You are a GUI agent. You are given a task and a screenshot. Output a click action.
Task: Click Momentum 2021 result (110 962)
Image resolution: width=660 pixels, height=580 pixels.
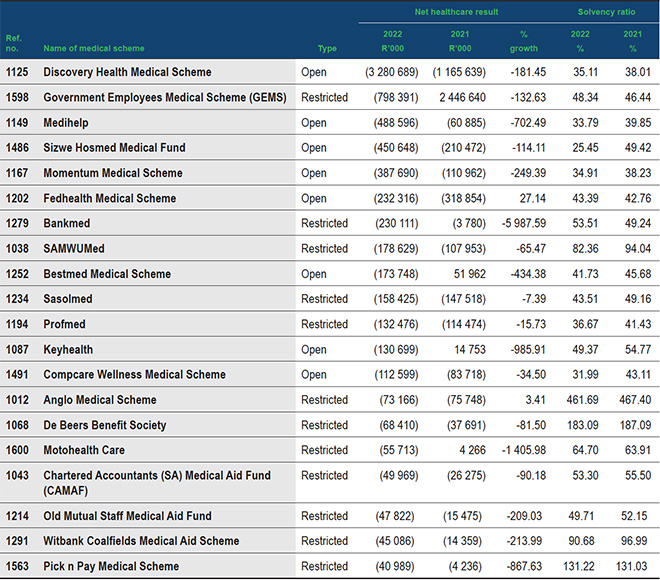coord(463,173)
